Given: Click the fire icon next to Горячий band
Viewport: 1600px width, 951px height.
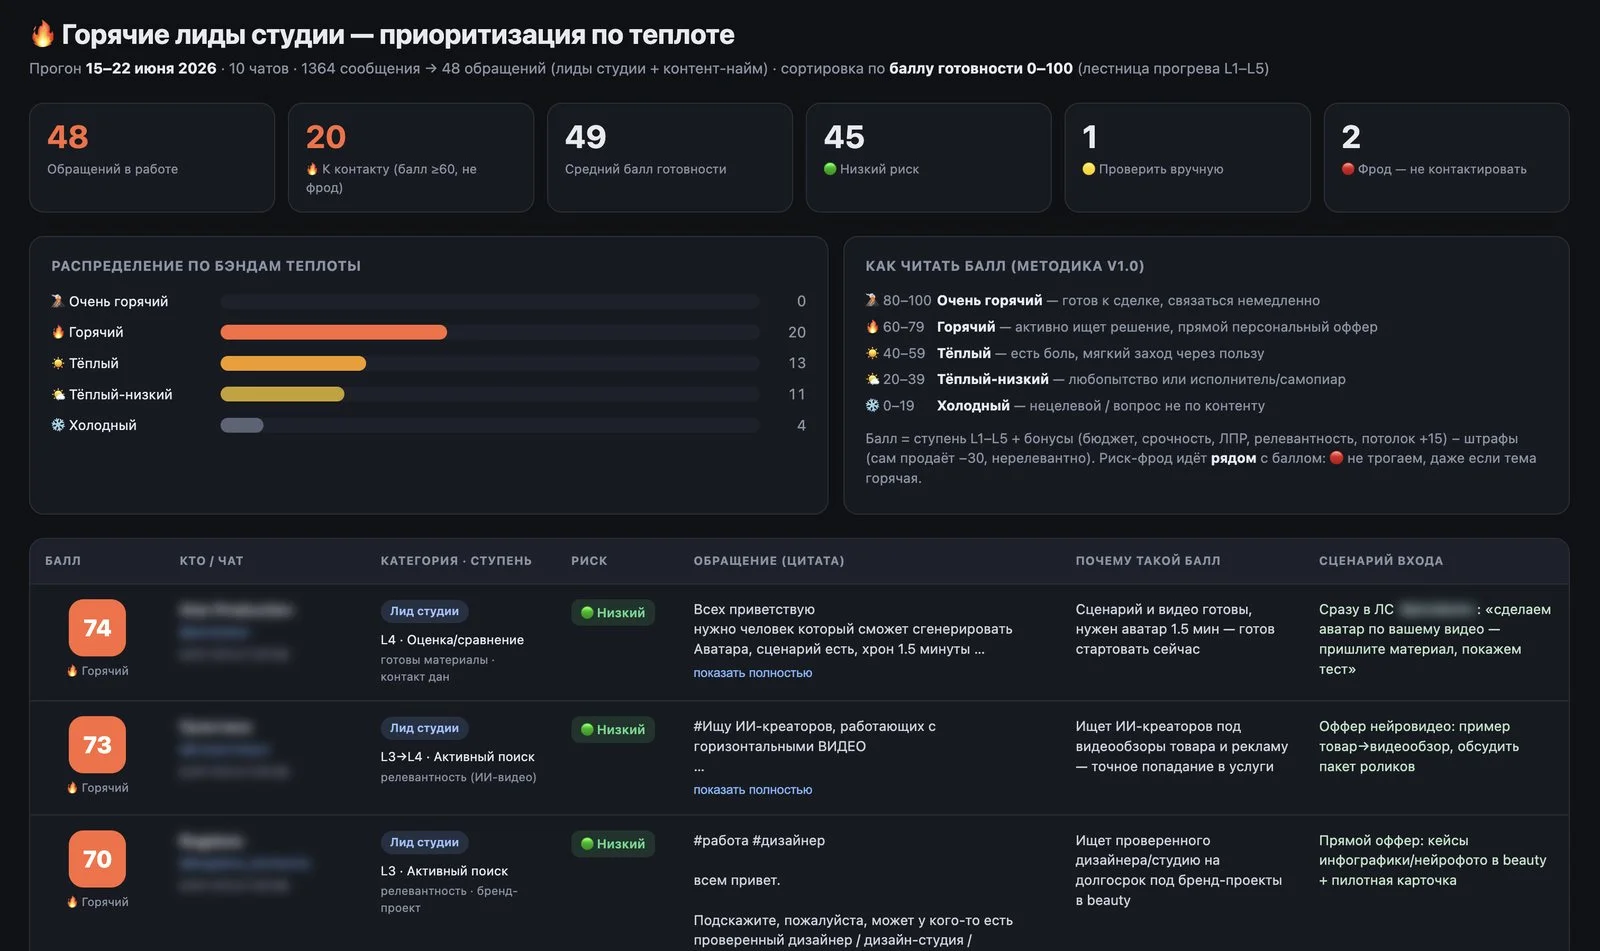Looking at the screenshot, I should click(x=58, y=332).
